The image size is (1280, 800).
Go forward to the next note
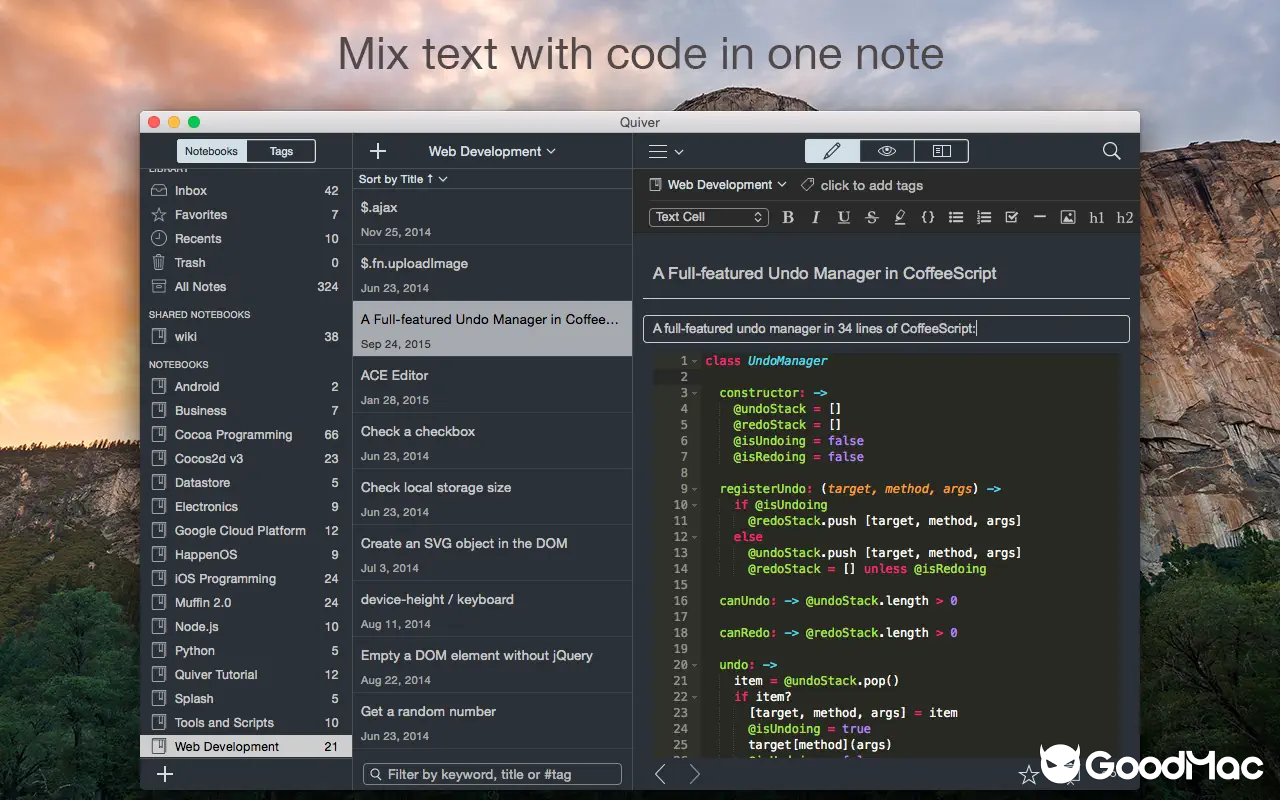[x=695, y=773]
